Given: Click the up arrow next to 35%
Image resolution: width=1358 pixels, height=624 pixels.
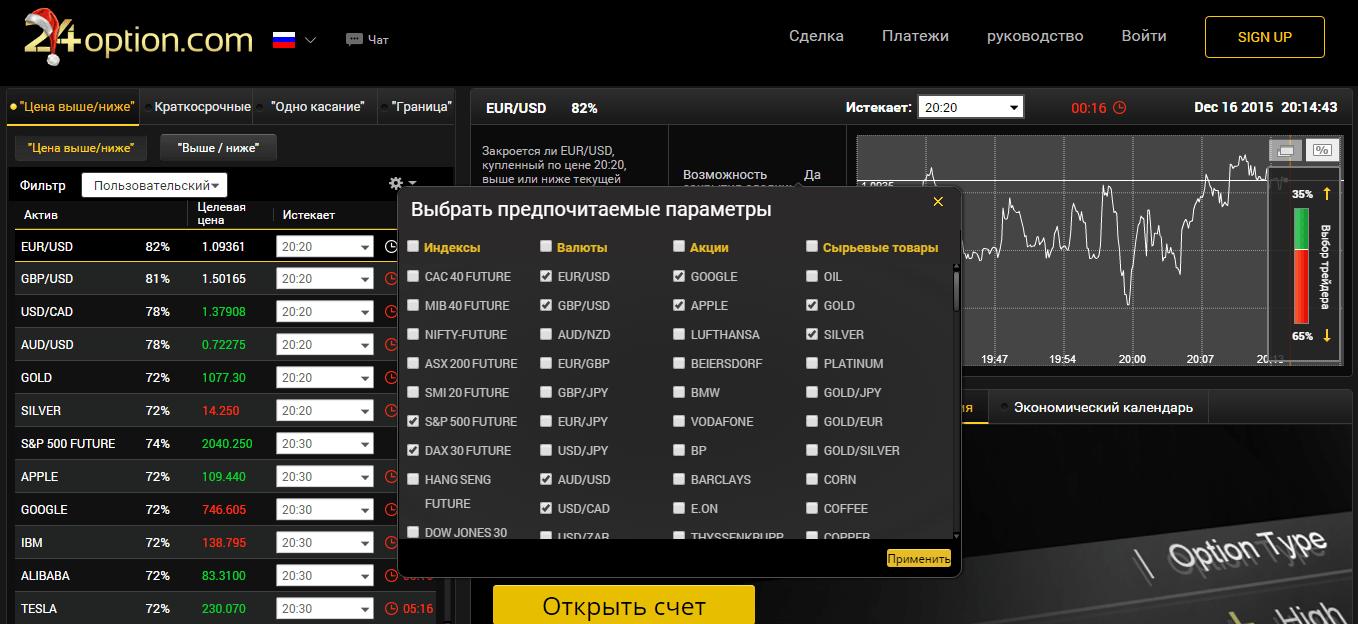Looking at the screenshot, I should (1327, 193).
